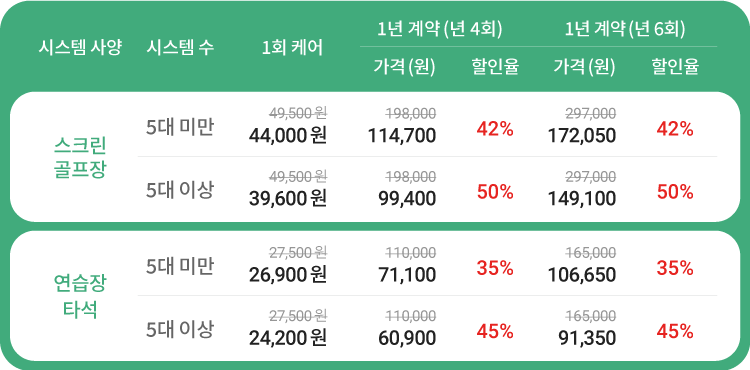The image size is (750, 370).
Task: Click the 106,650 six-visit contract price
Action: click(582, 275)
